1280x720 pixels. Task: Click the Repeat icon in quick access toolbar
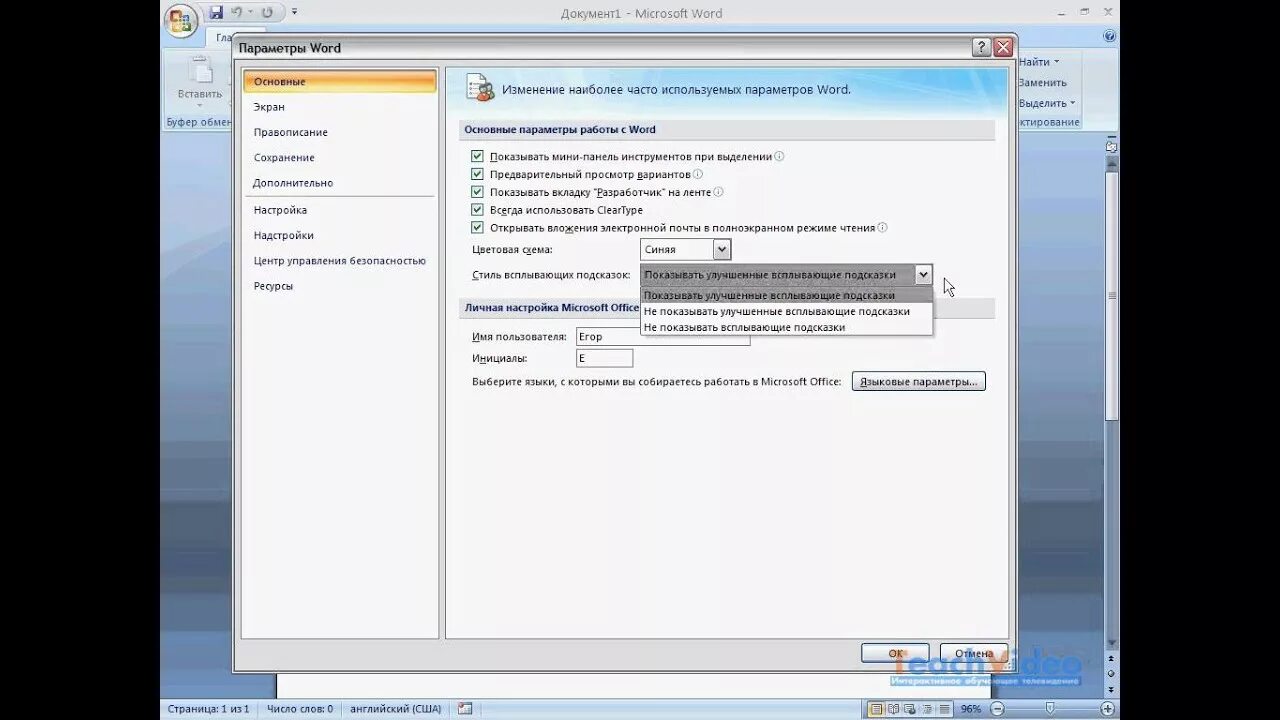click(267, 13)
